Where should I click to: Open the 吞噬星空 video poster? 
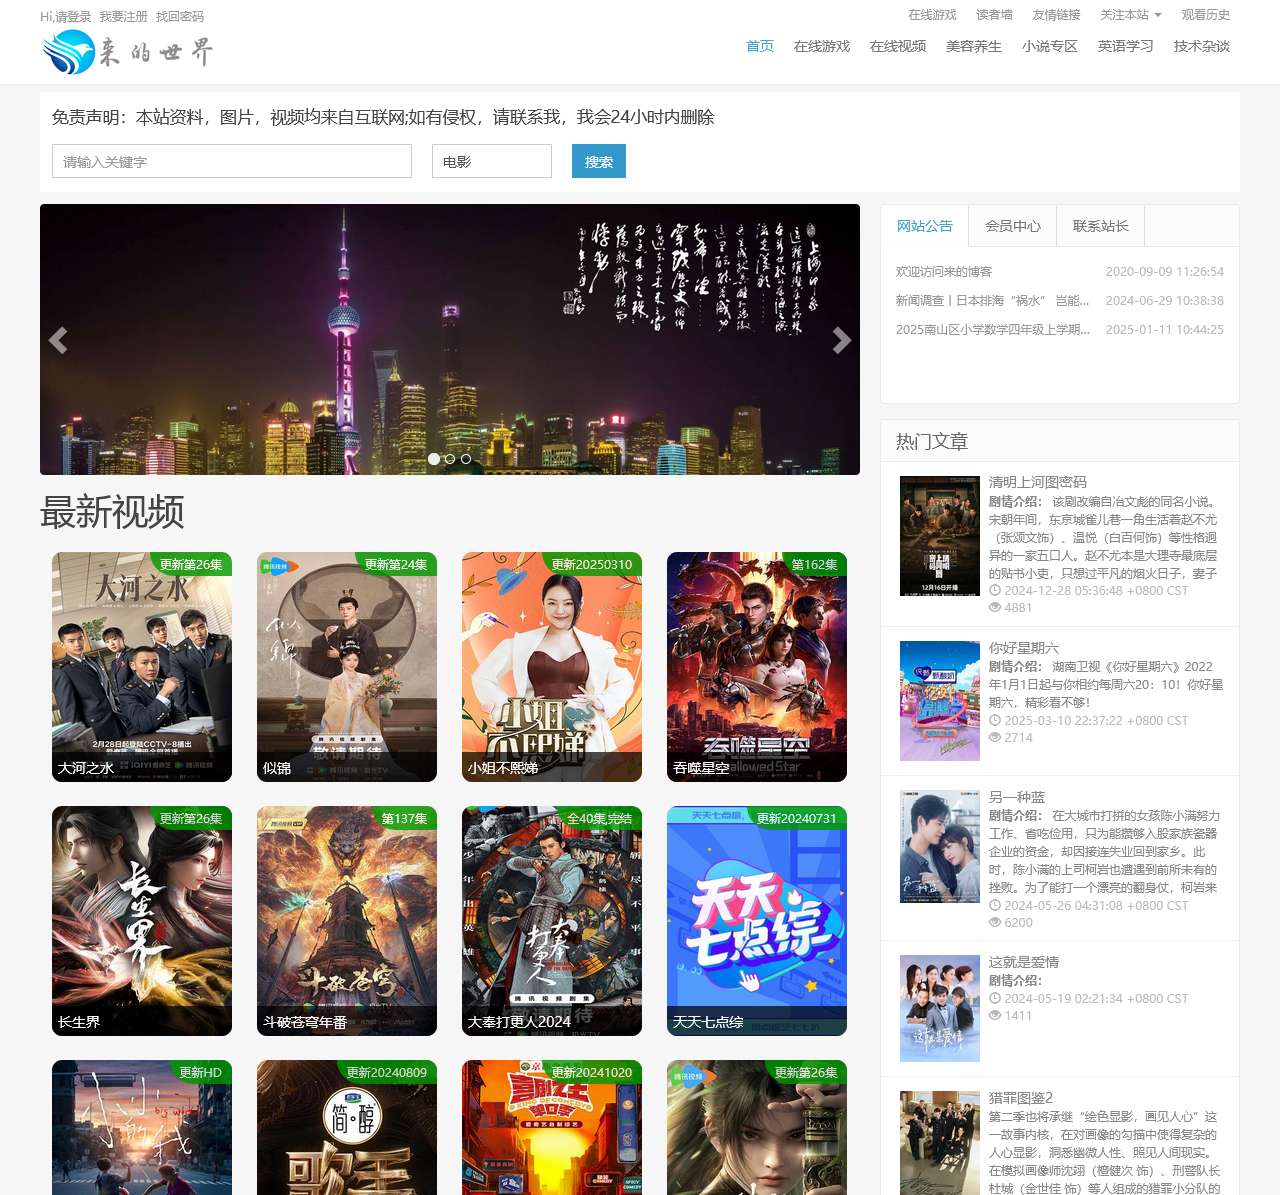pyautogui.click(x=757, y=667)
